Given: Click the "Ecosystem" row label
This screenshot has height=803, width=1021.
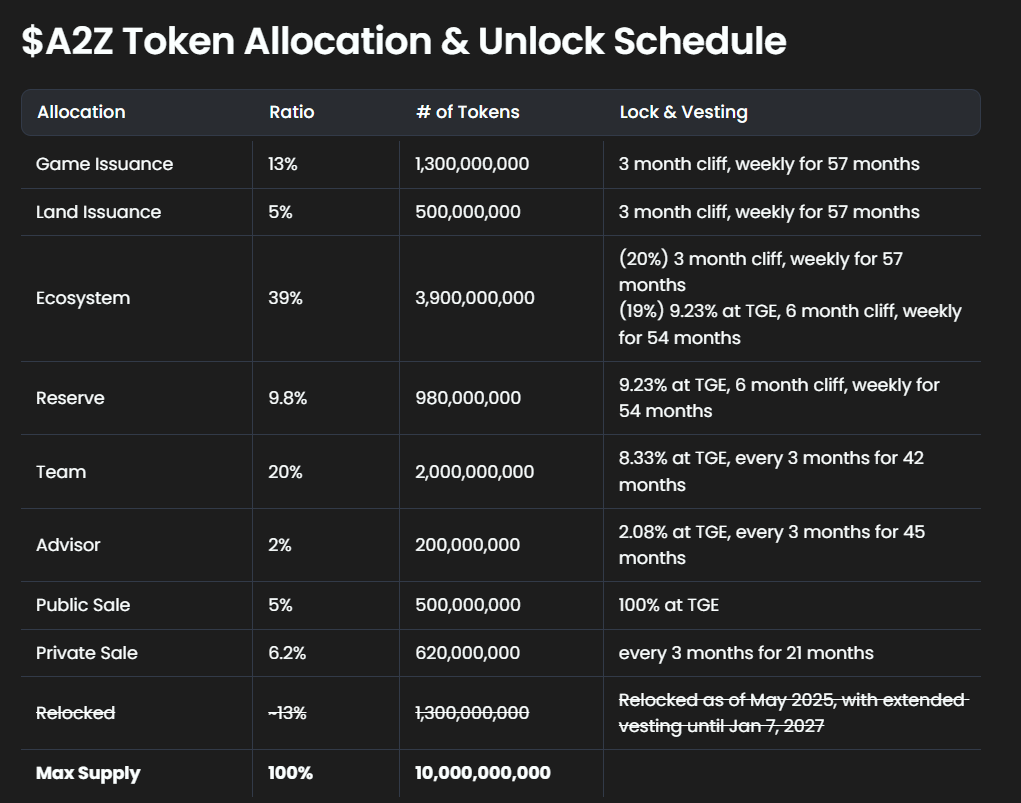Looking at the screenshot, I should (x=83, y=298).
